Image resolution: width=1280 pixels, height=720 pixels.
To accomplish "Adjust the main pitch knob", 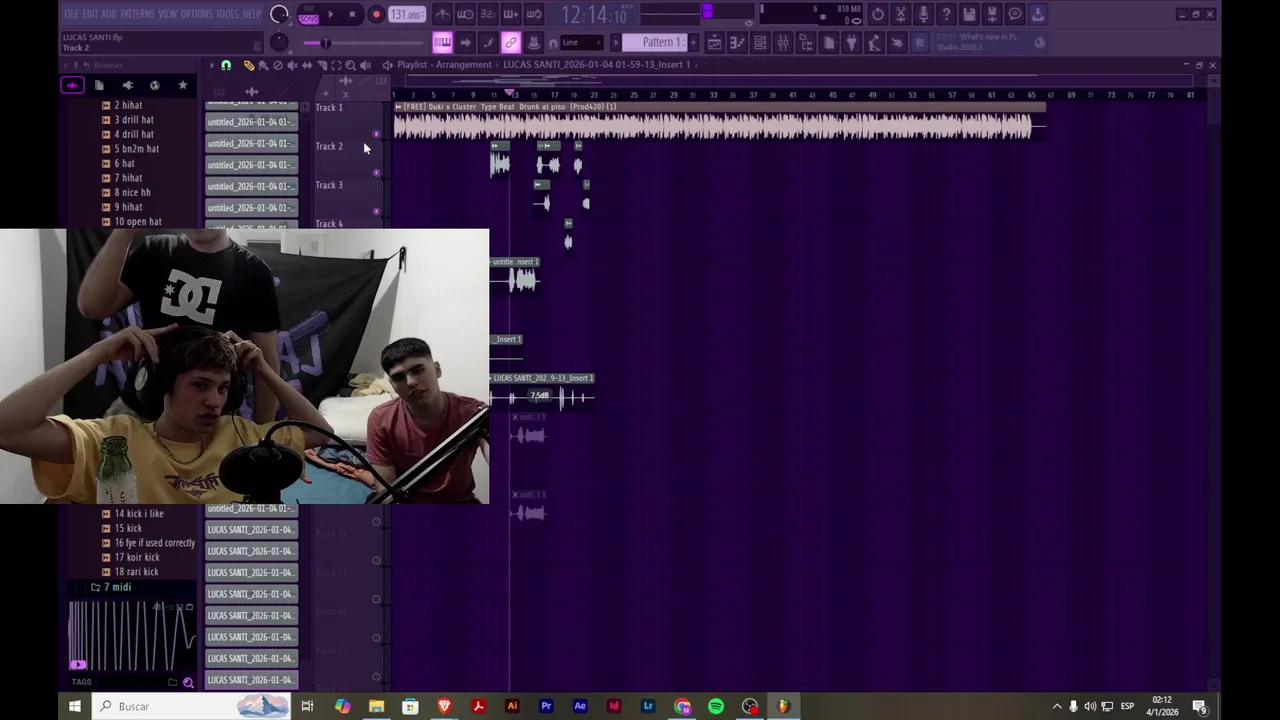I will point(279,42).
